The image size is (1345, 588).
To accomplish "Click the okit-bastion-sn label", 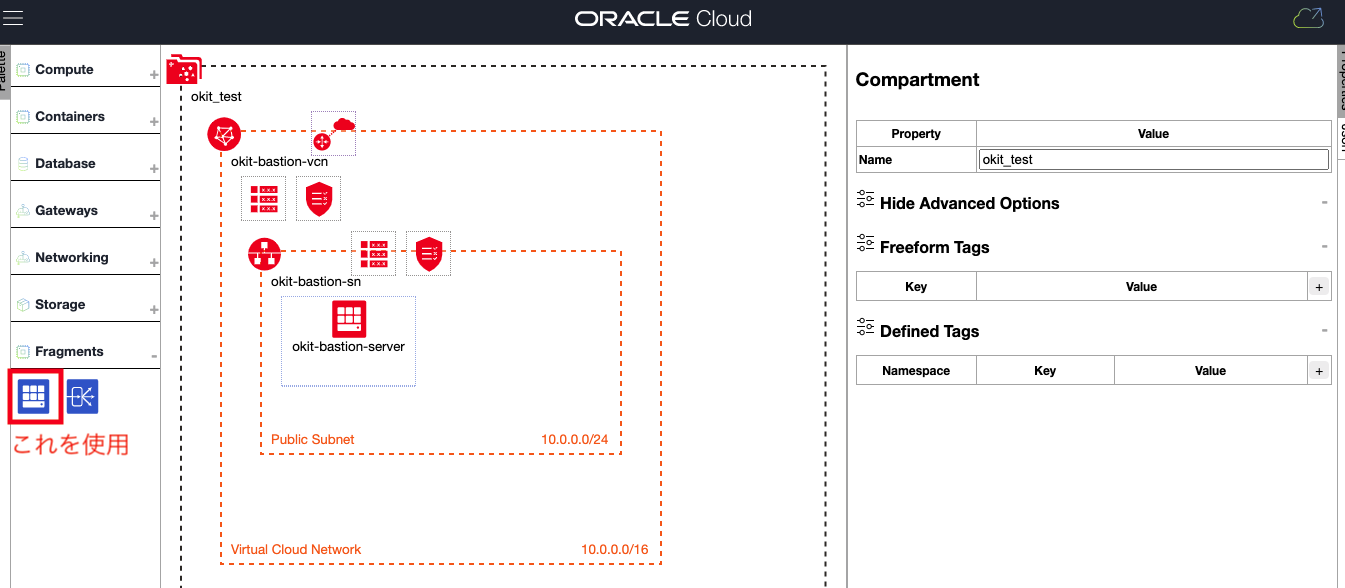I will tap(316, 282).
